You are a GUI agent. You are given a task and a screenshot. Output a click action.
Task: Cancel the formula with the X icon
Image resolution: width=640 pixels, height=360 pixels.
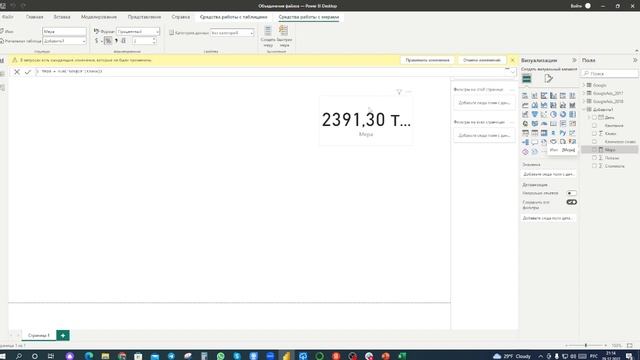(17, 72)
